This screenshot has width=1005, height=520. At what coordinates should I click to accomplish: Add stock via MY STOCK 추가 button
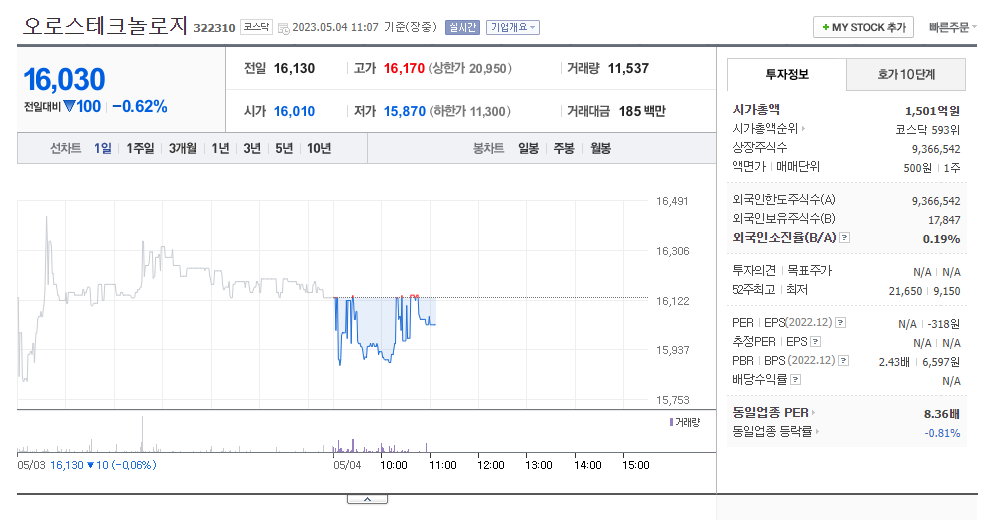point(863,27)
